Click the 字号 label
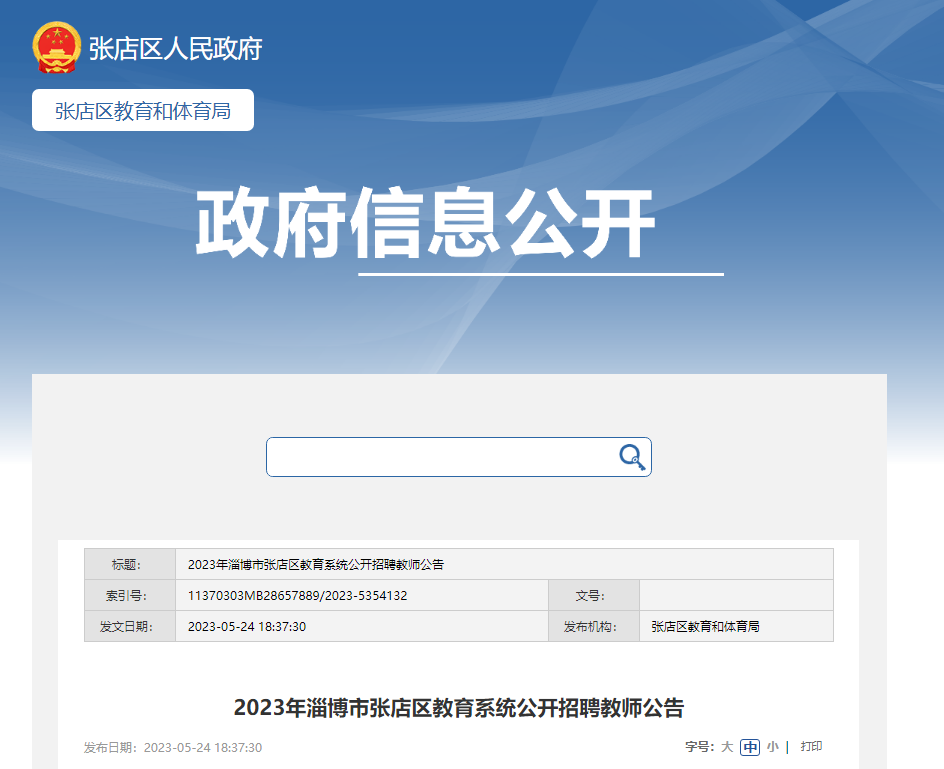 700,747
